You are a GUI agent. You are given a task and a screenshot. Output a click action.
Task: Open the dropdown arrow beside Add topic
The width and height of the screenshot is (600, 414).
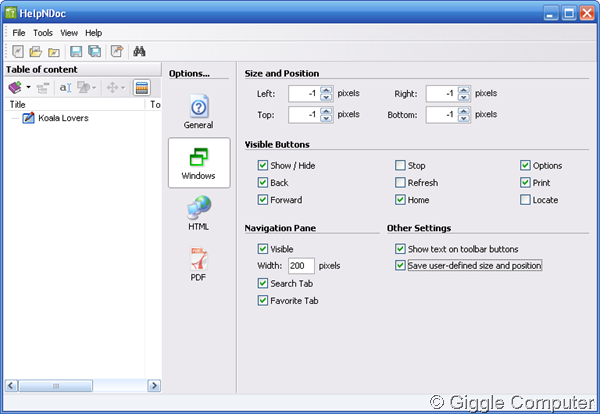pos(28,88)
